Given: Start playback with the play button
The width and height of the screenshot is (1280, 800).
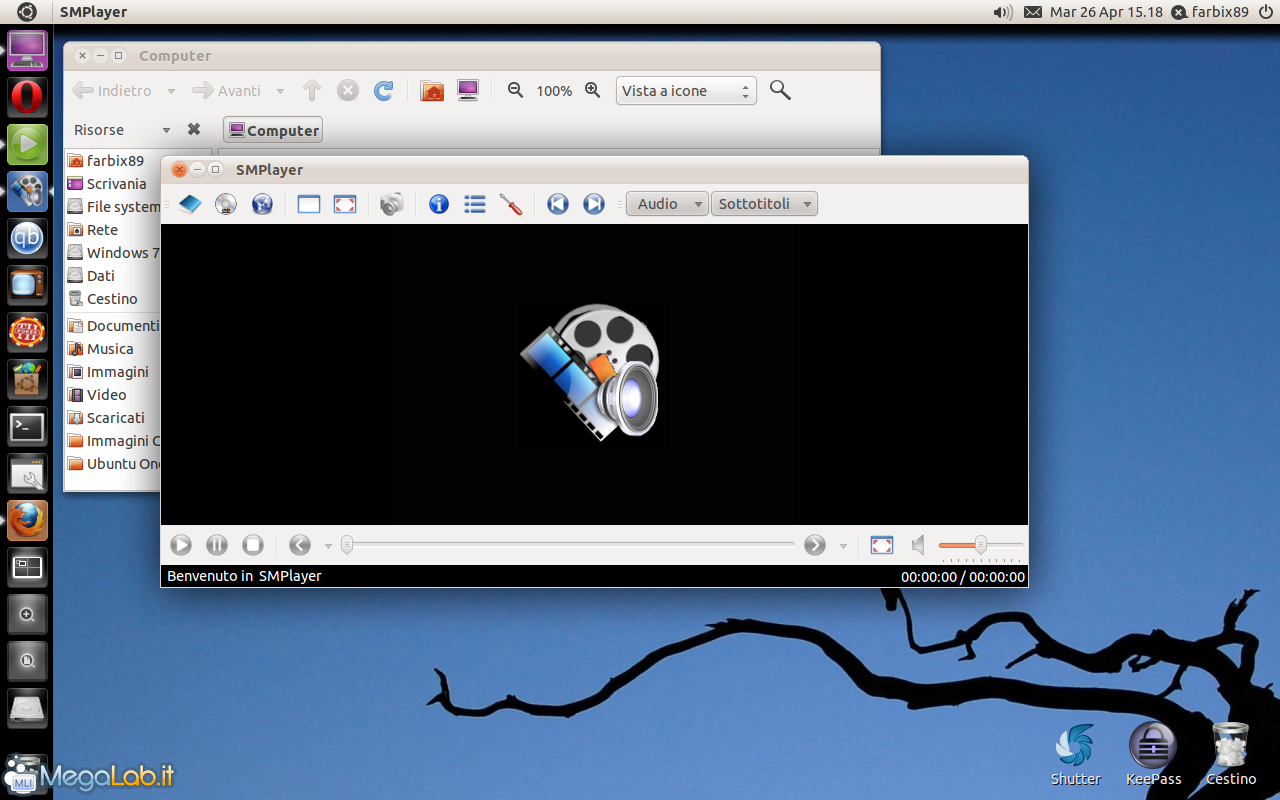Looking at the screenshot, I should tap(181, 545).
